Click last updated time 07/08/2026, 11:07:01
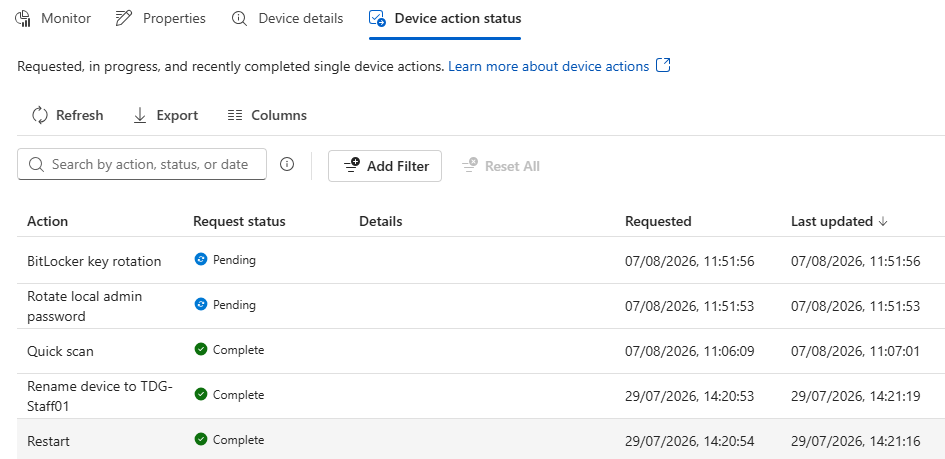This screenshot has width=945, height=459. tap(856, 351)
